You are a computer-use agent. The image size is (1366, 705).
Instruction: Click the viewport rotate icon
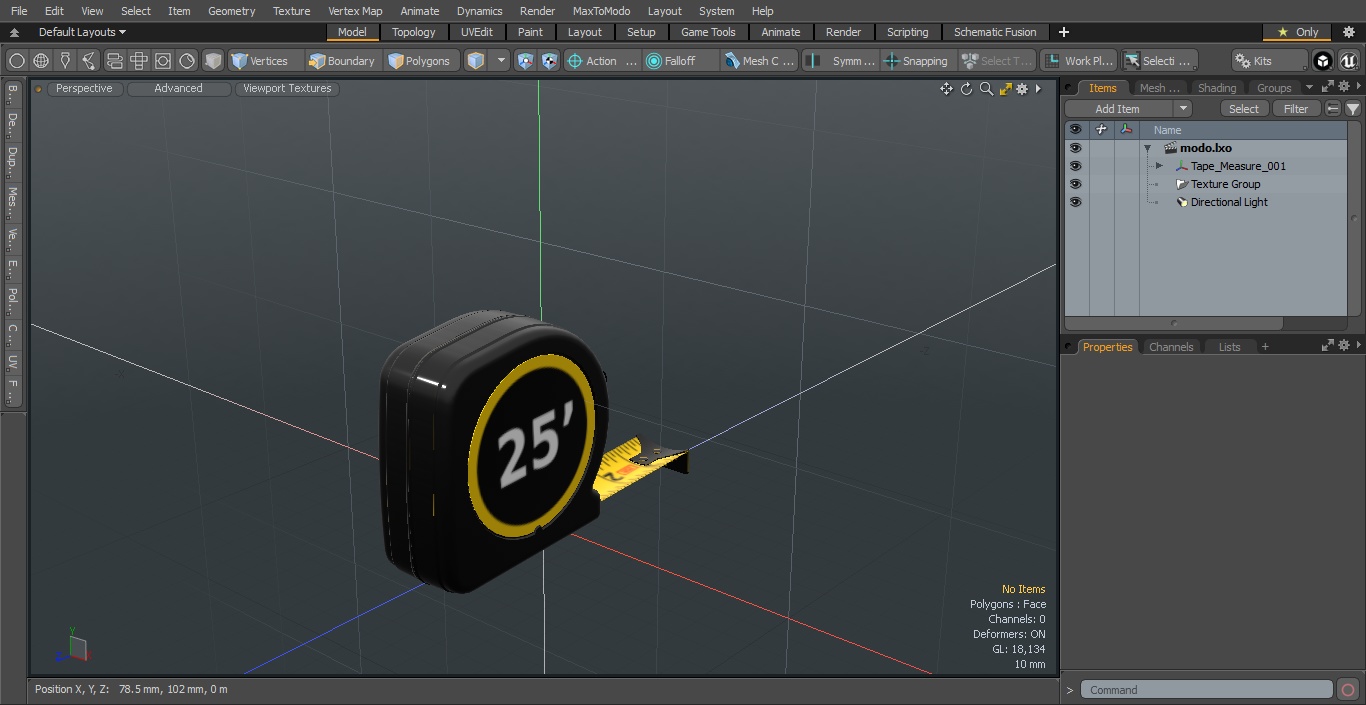(966, 89)
